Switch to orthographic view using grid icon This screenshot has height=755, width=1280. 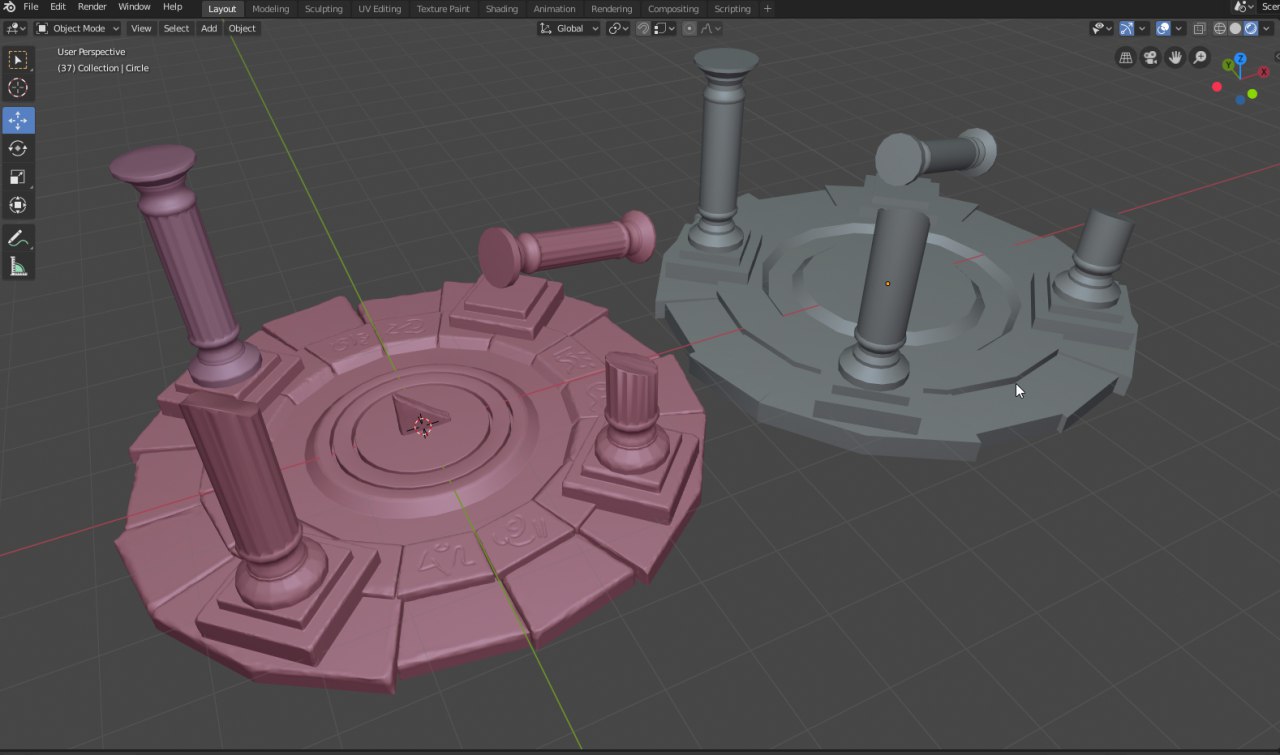coord(1125,58)
